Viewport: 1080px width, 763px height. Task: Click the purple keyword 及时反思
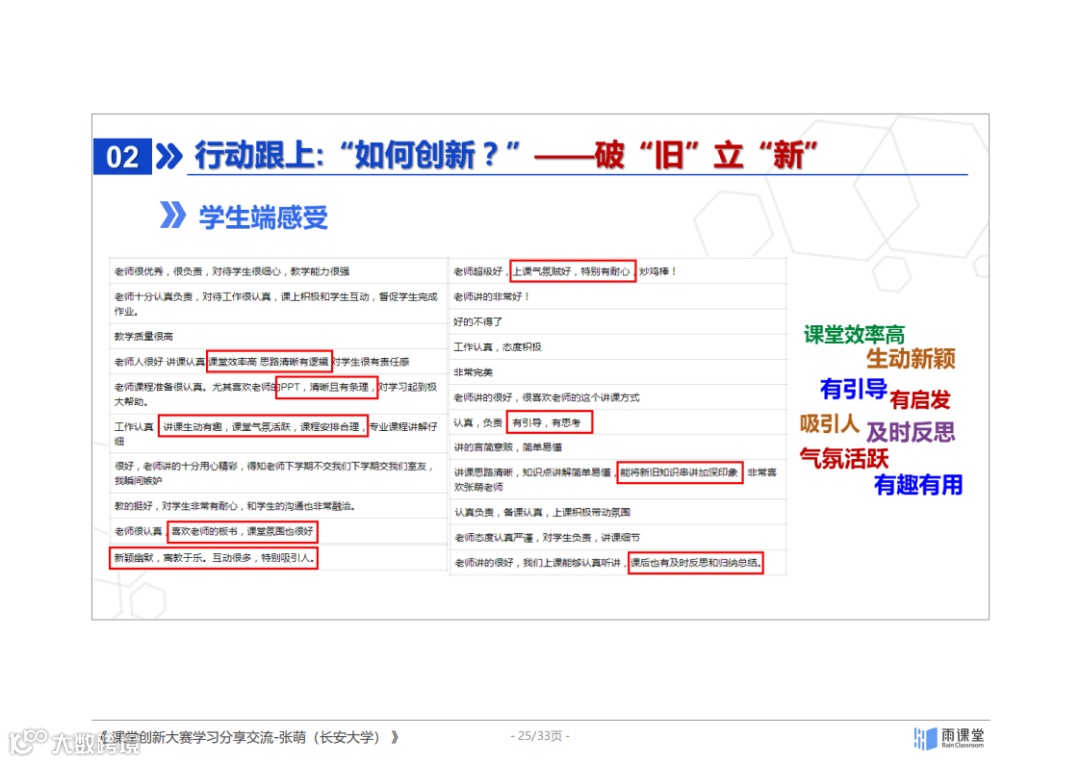(x=911, y=432)
